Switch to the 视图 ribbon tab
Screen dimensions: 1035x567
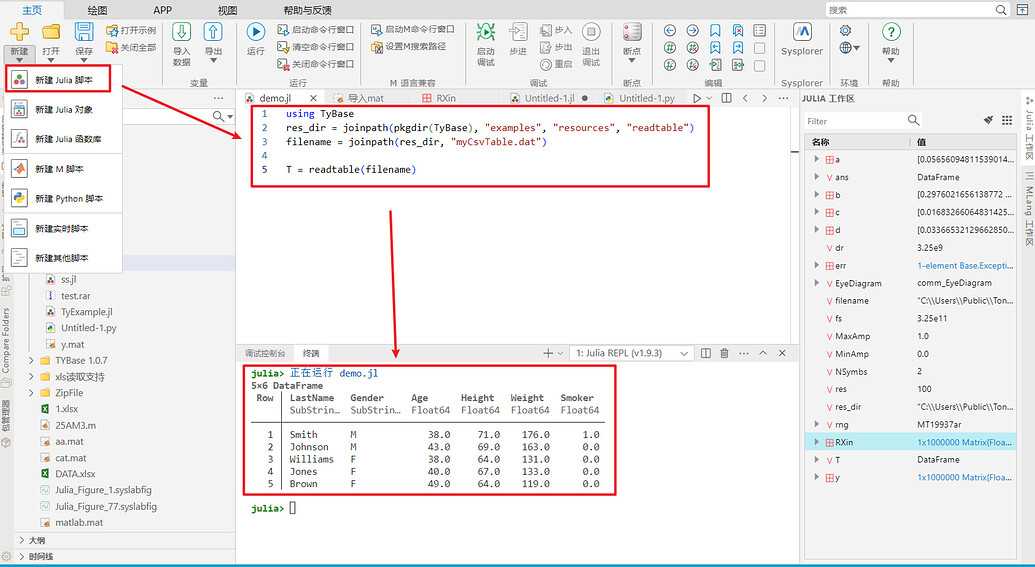[227, 10]
